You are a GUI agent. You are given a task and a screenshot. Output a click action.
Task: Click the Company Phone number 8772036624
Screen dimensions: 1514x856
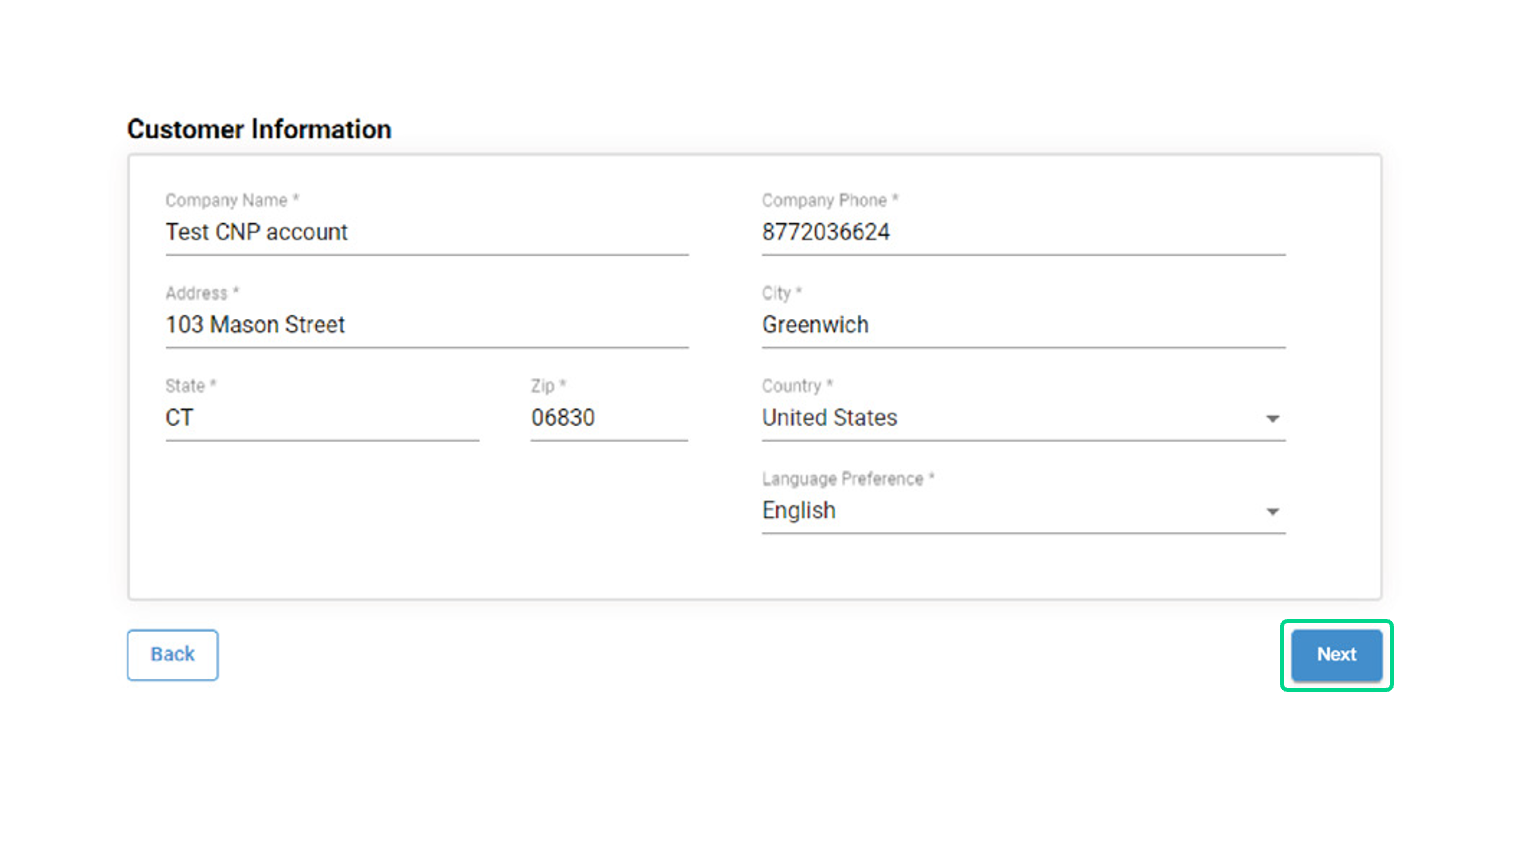pyautogui.click(x=826, y=232)
